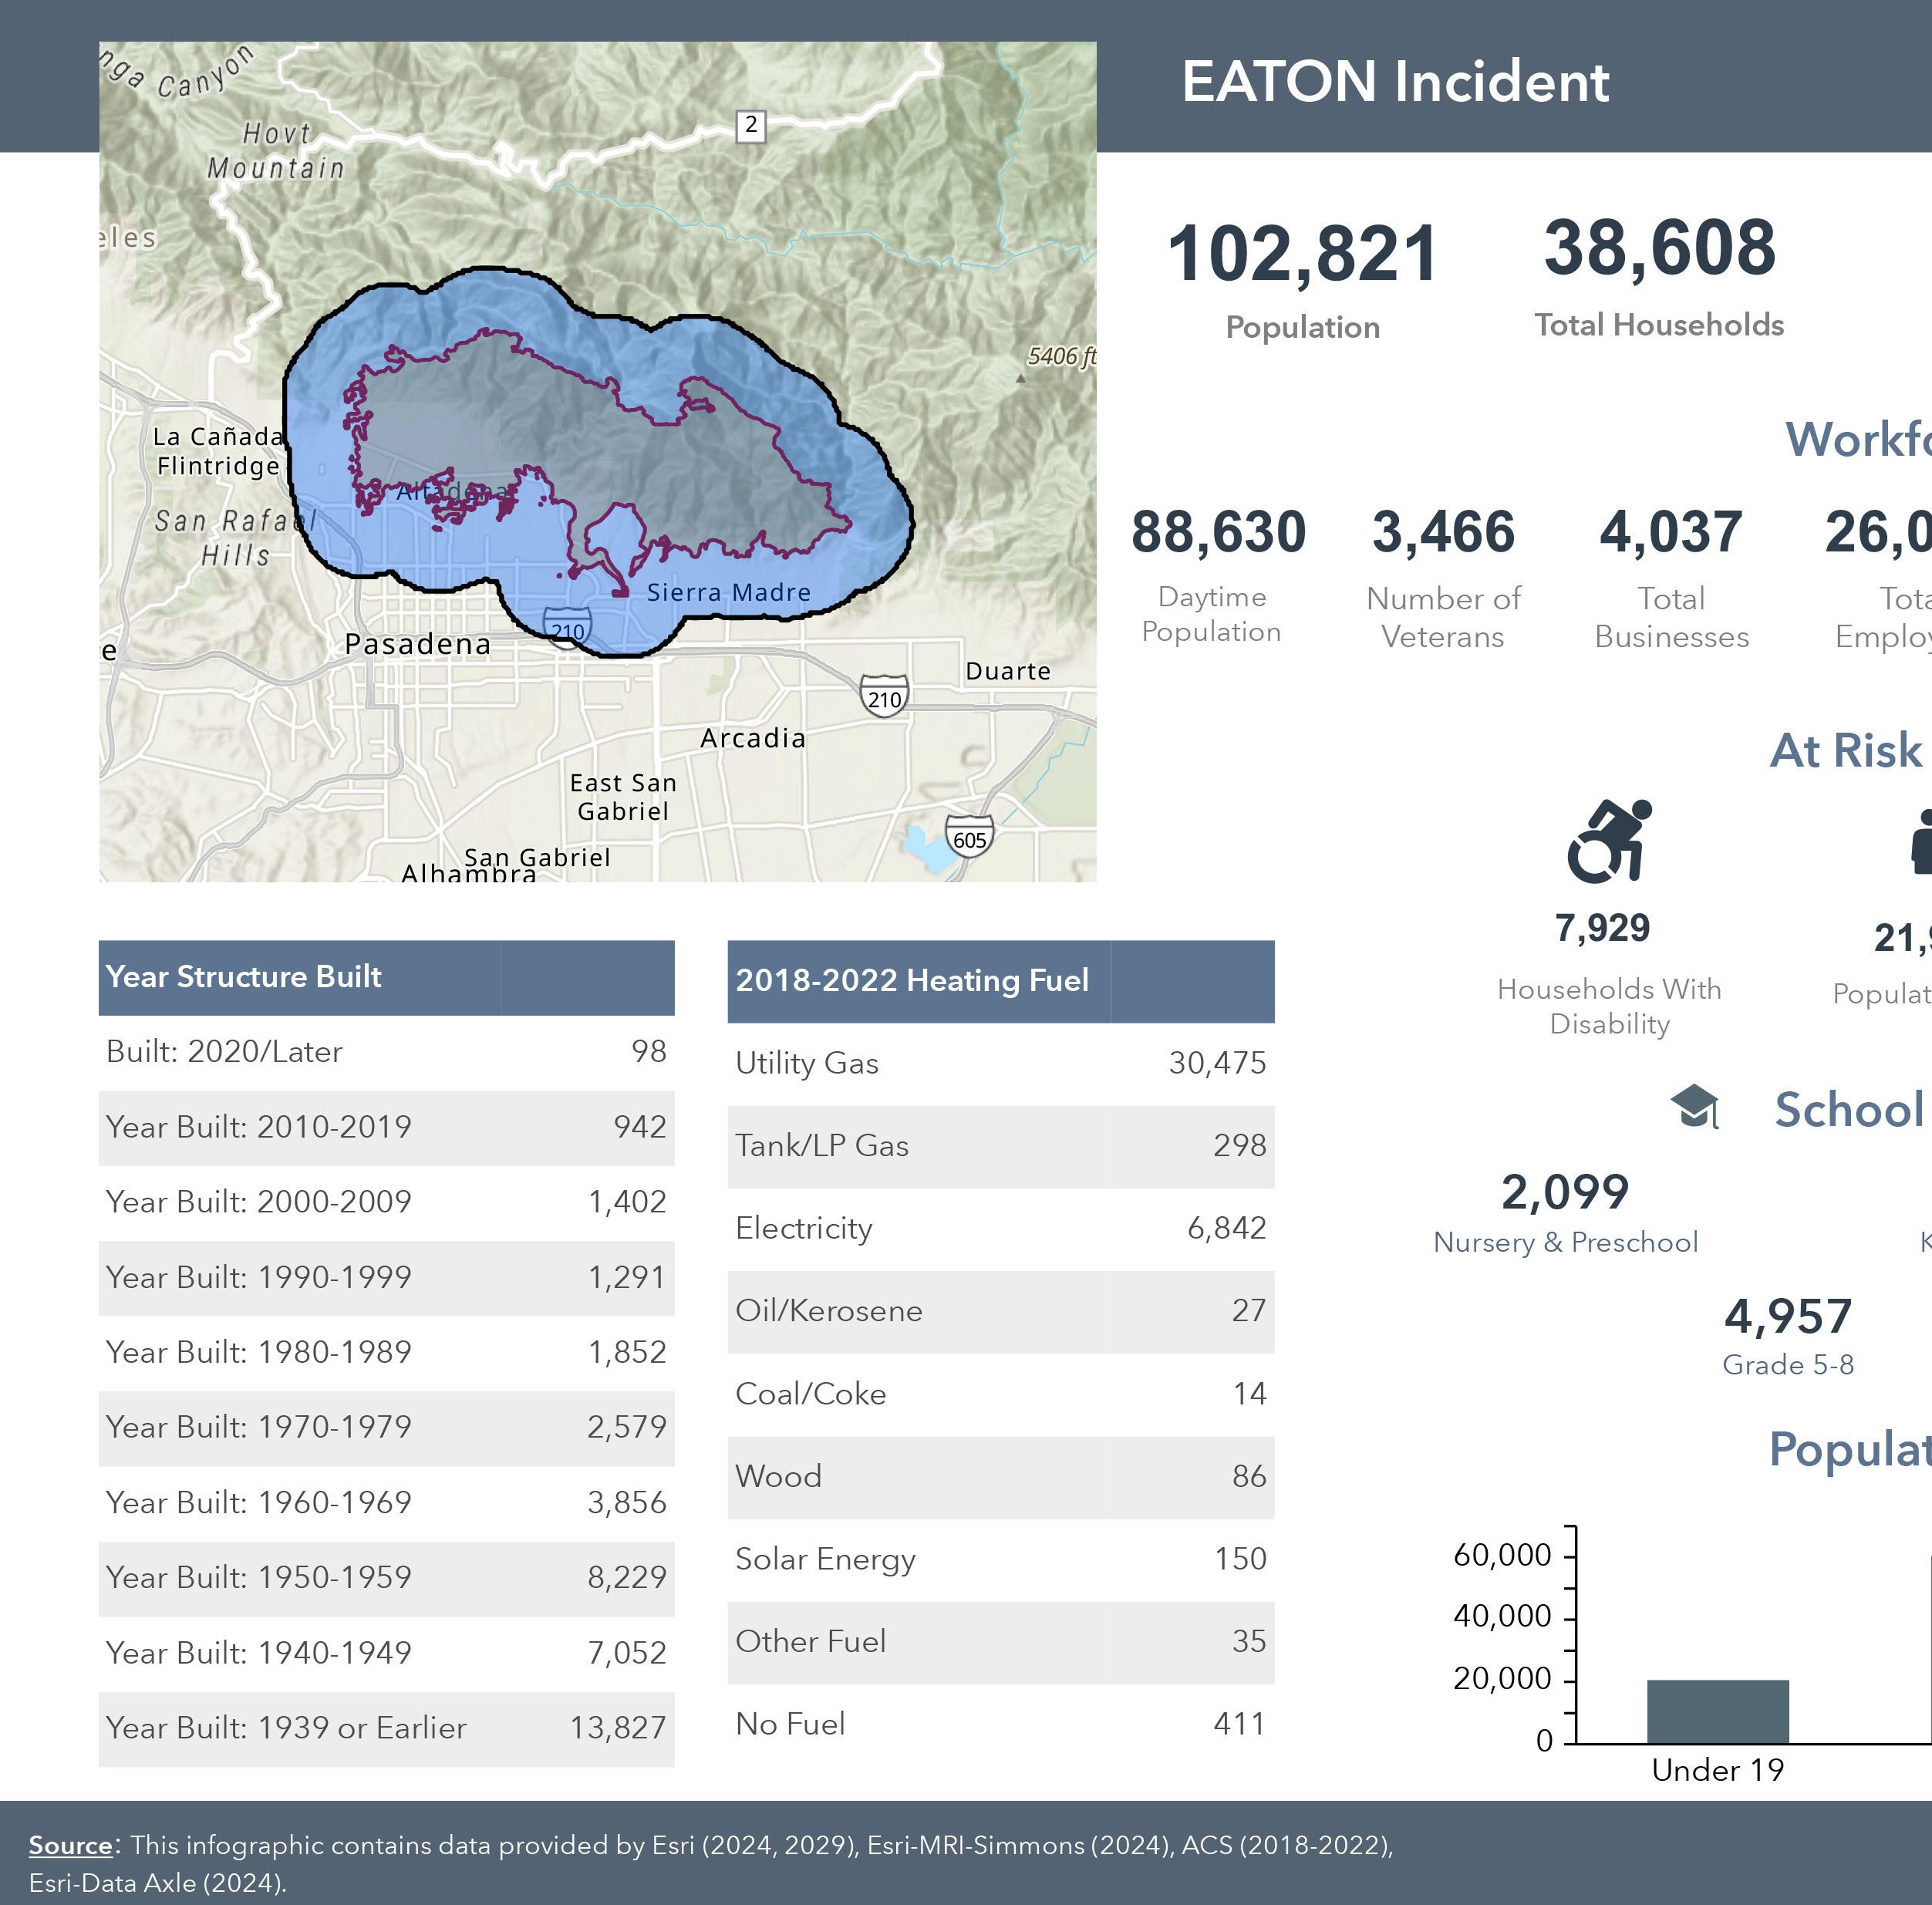The height and width of the screenshot is (1905, 1932).
Task: Click the Interstate 210 shield near Duarte
Action: (883, 697)
